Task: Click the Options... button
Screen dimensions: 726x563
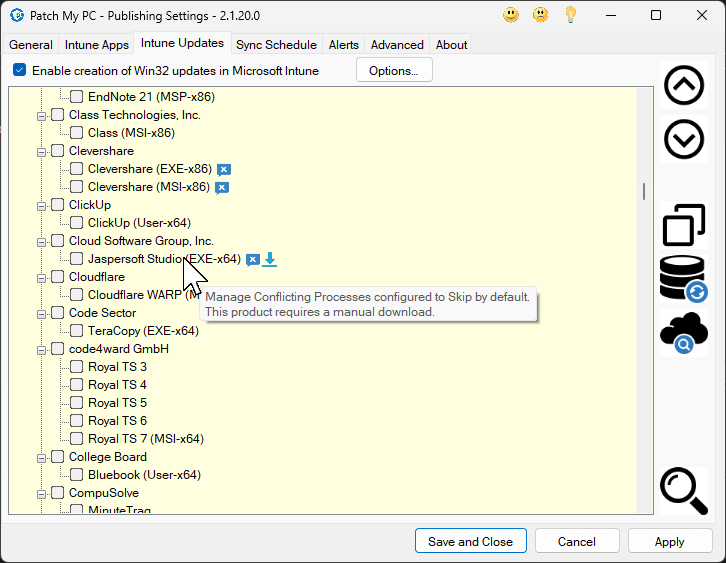Action: click(394, 70)
